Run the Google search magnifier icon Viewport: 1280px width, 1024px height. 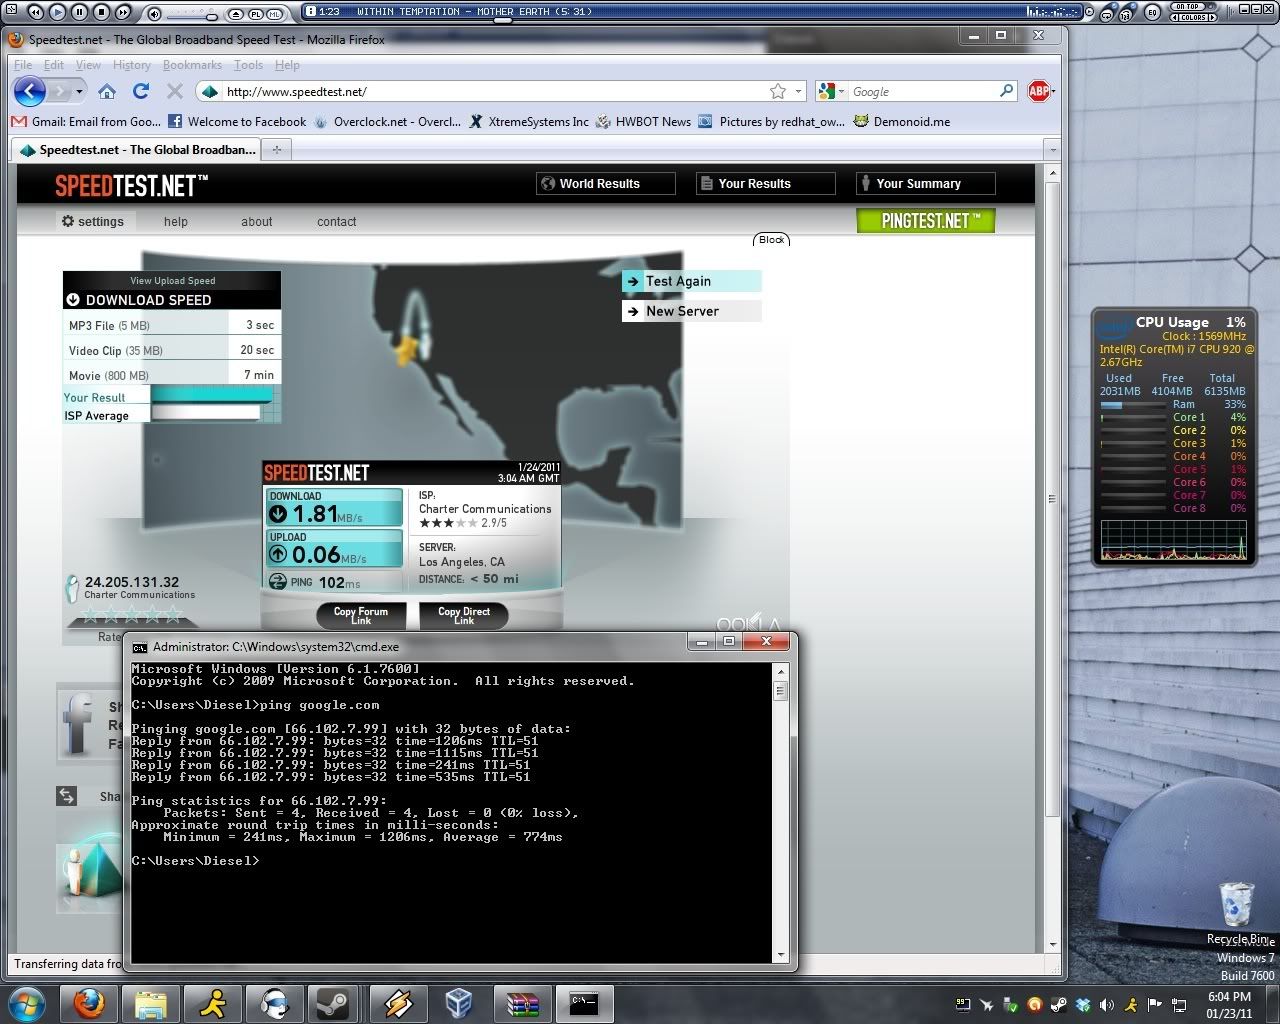pos(1006,91)
